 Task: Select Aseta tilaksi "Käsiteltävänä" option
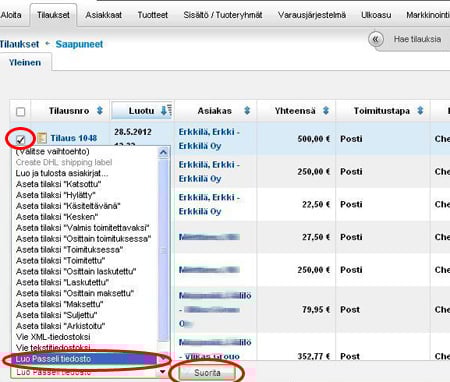(68, 206)
